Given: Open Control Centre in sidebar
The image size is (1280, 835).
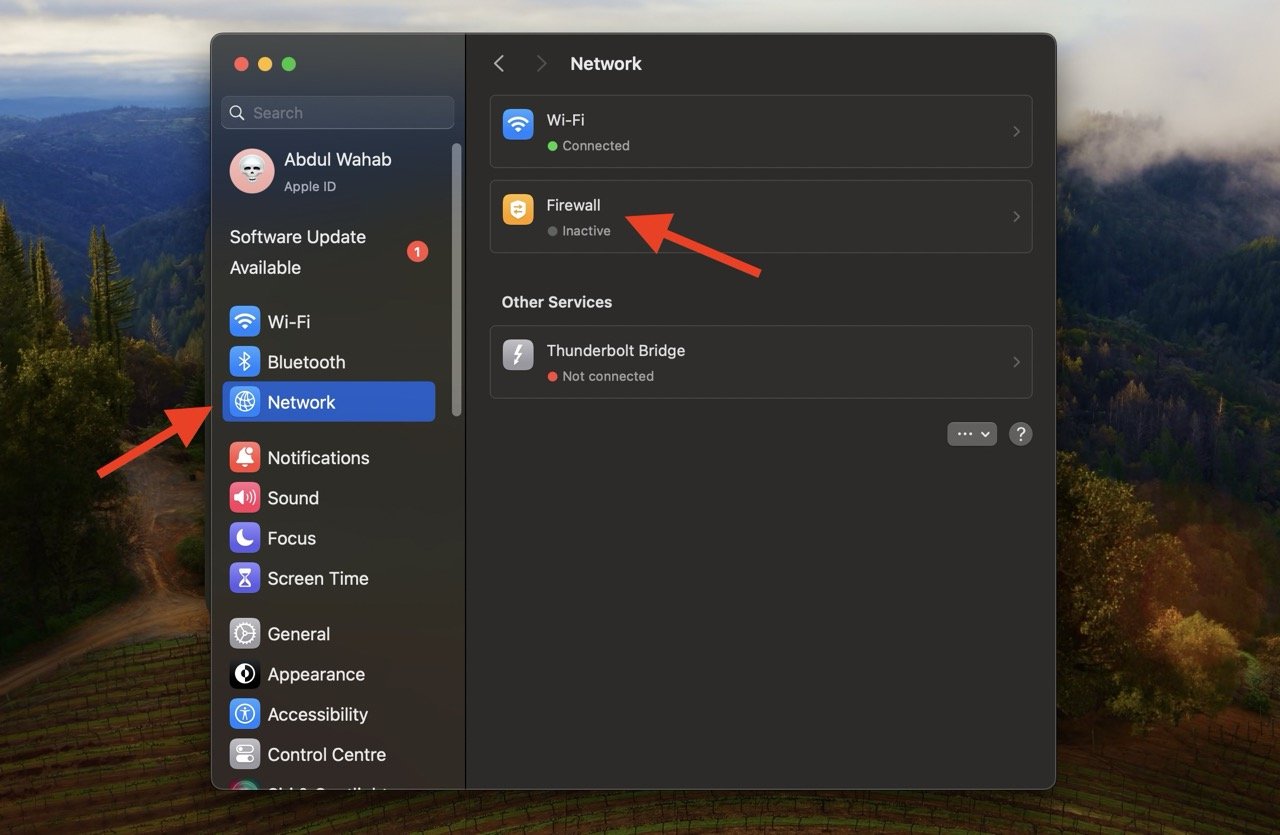Looking at the screenshot, I should click(326, 754).
